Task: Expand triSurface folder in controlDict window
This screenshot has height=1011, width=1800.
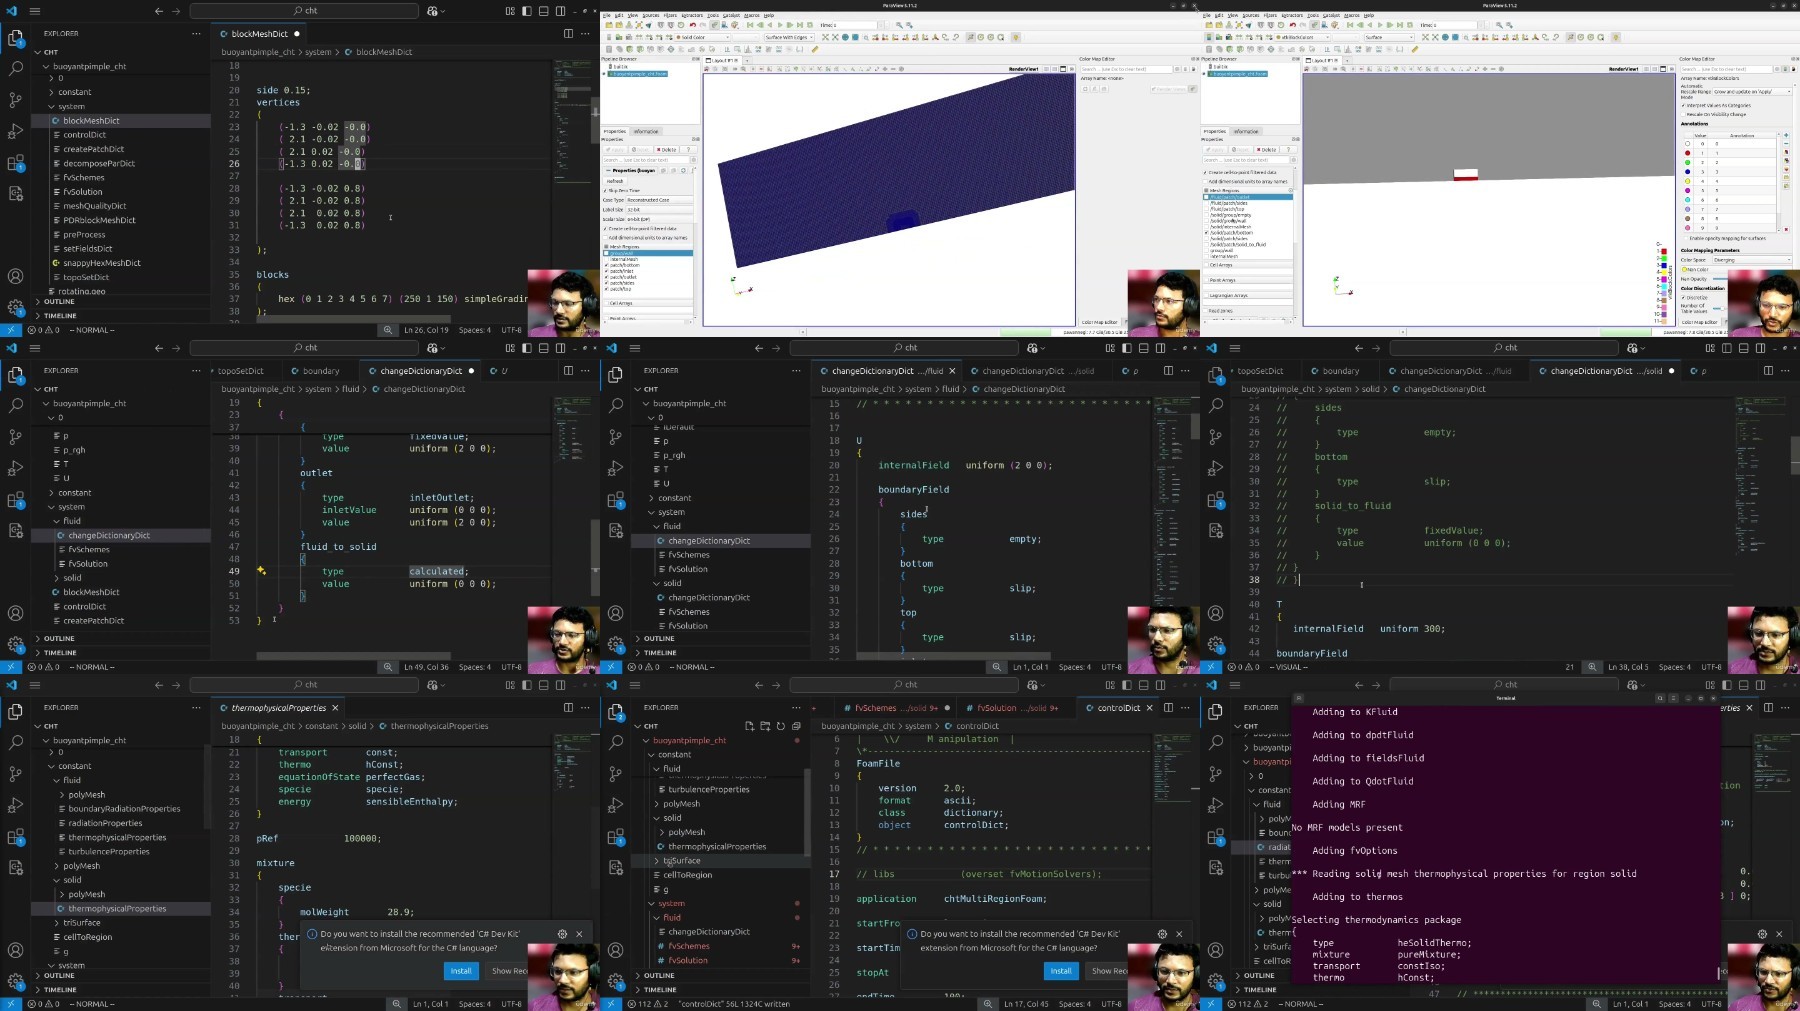Action: [682, 860]
